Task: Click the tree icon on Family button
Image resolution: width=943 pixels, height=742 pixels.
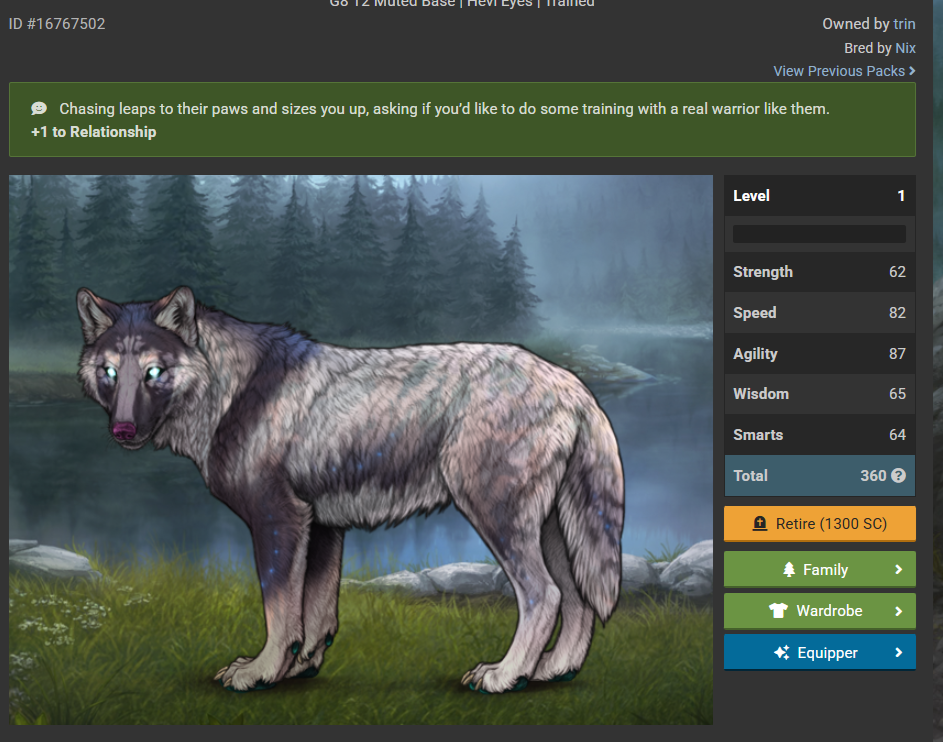Action: (x=789, y=569)
